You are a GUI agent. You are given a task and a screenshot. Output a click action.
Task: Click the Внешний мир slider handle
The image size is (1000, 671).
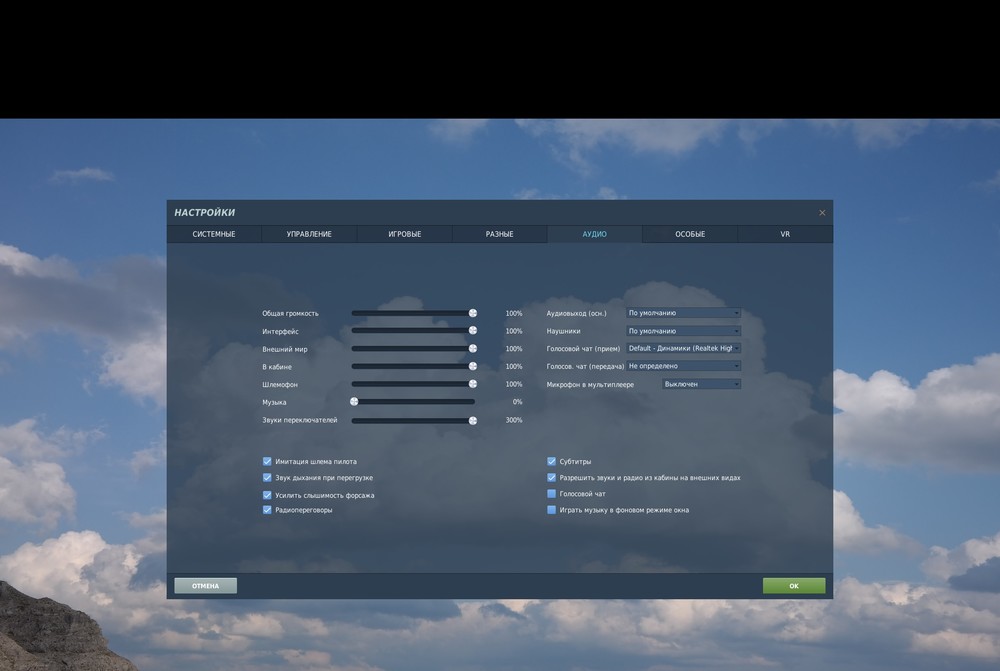point(473,348)
